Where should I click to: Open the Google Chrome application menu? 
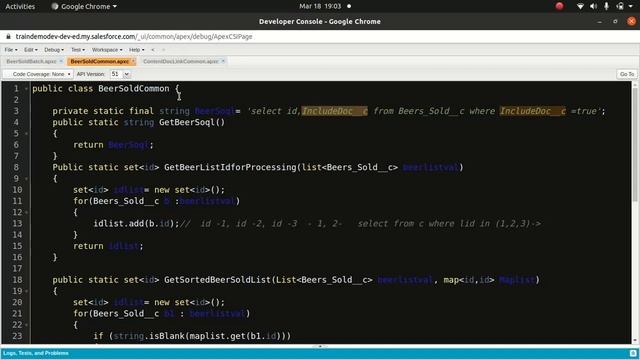pyautogui.click(x=84, y=7)
